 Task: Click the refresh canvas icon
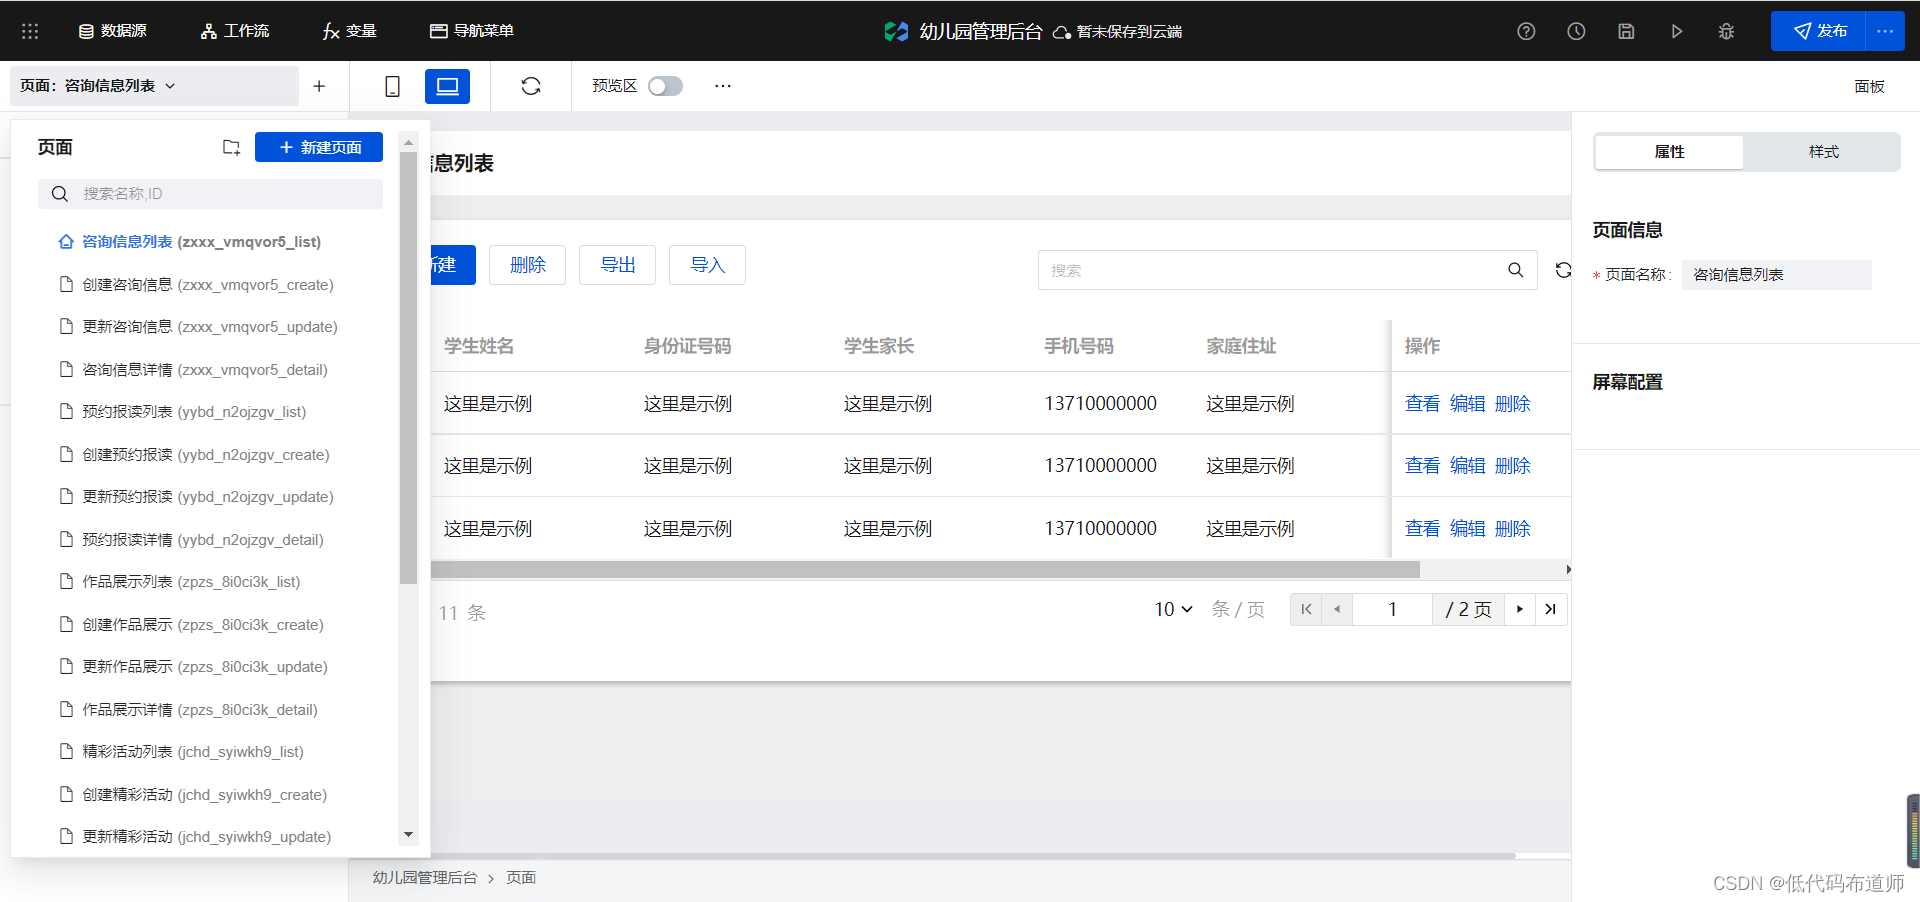click(x=531, y=86)
